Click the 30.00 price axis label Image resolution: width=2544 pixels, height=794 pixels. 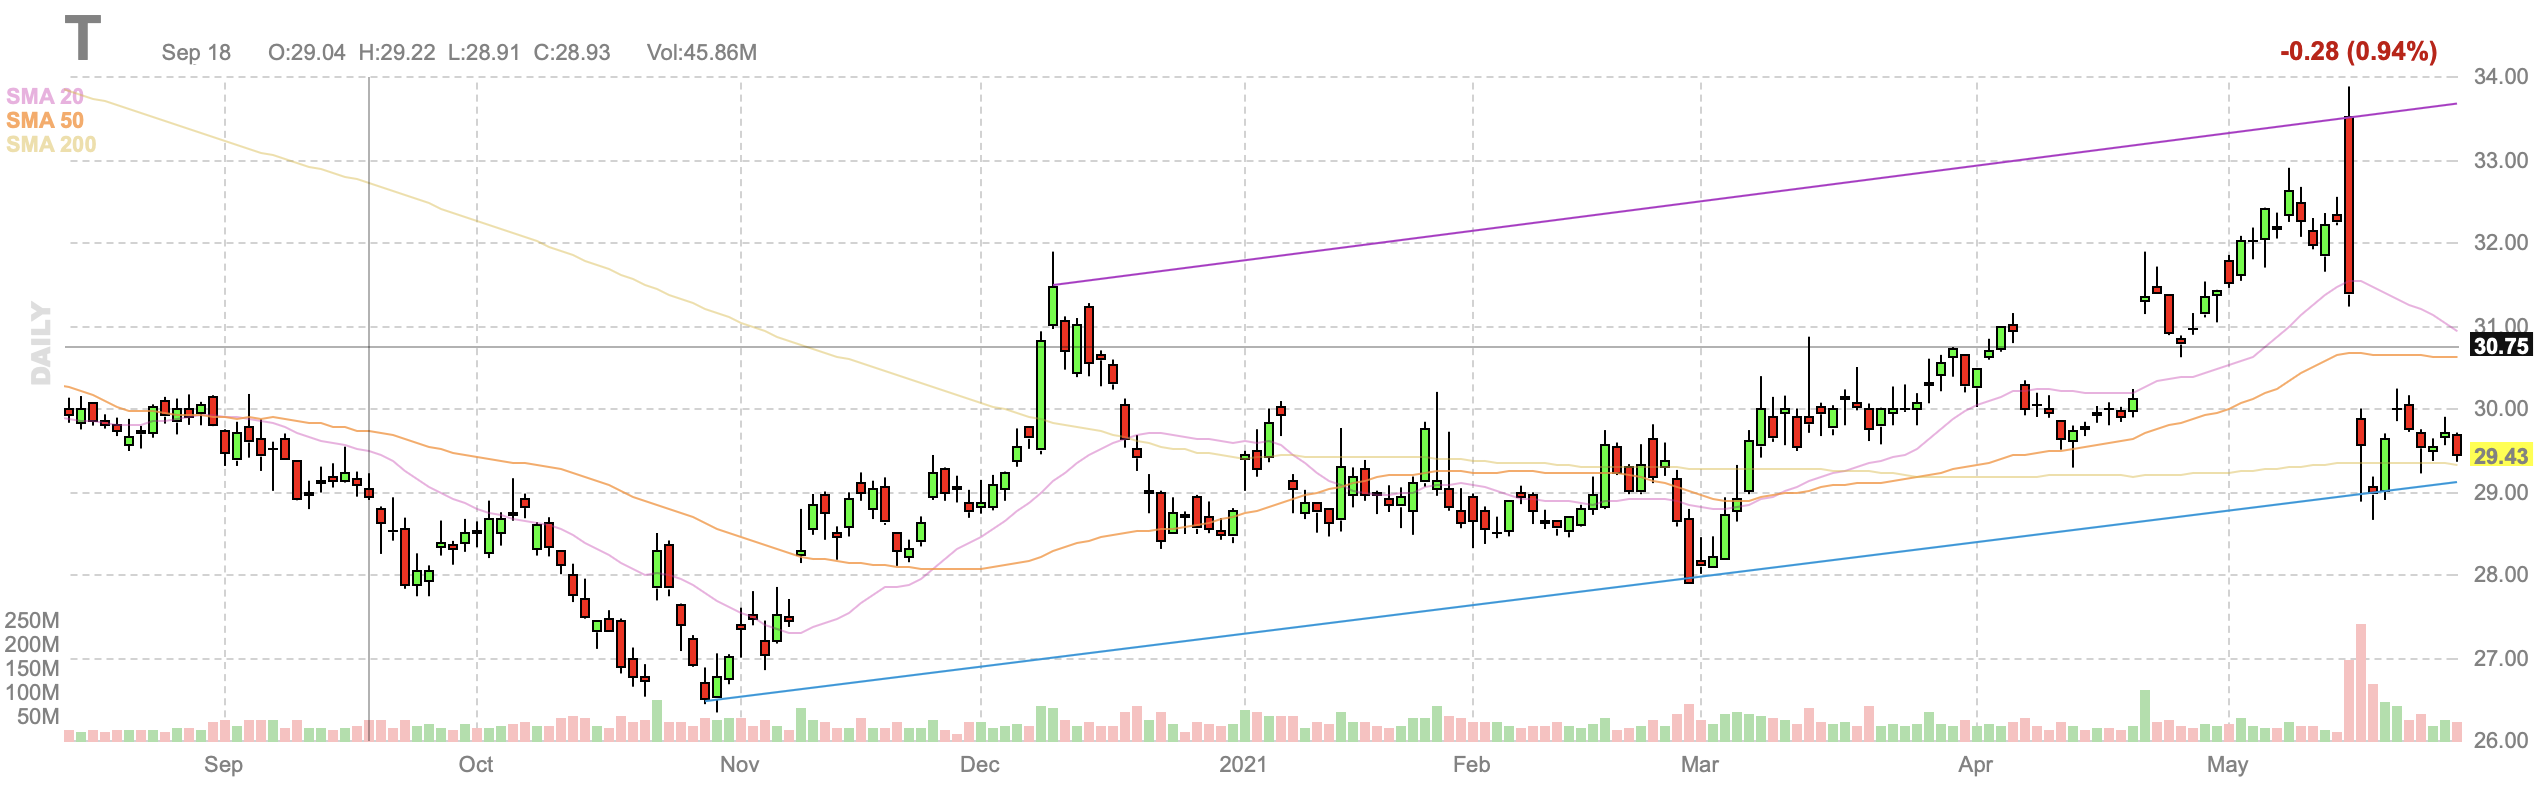click(x=2500, y=408)
